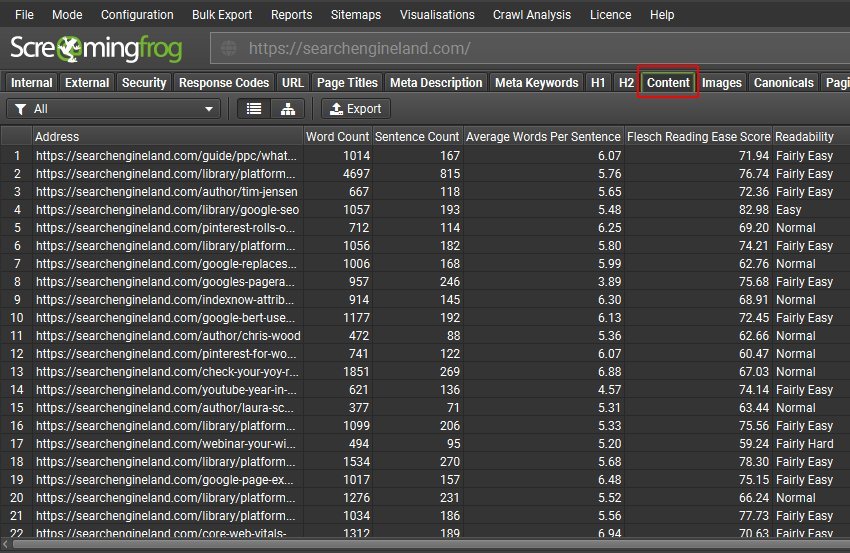Open the All filter dropdown

click(x=113, y=109)
